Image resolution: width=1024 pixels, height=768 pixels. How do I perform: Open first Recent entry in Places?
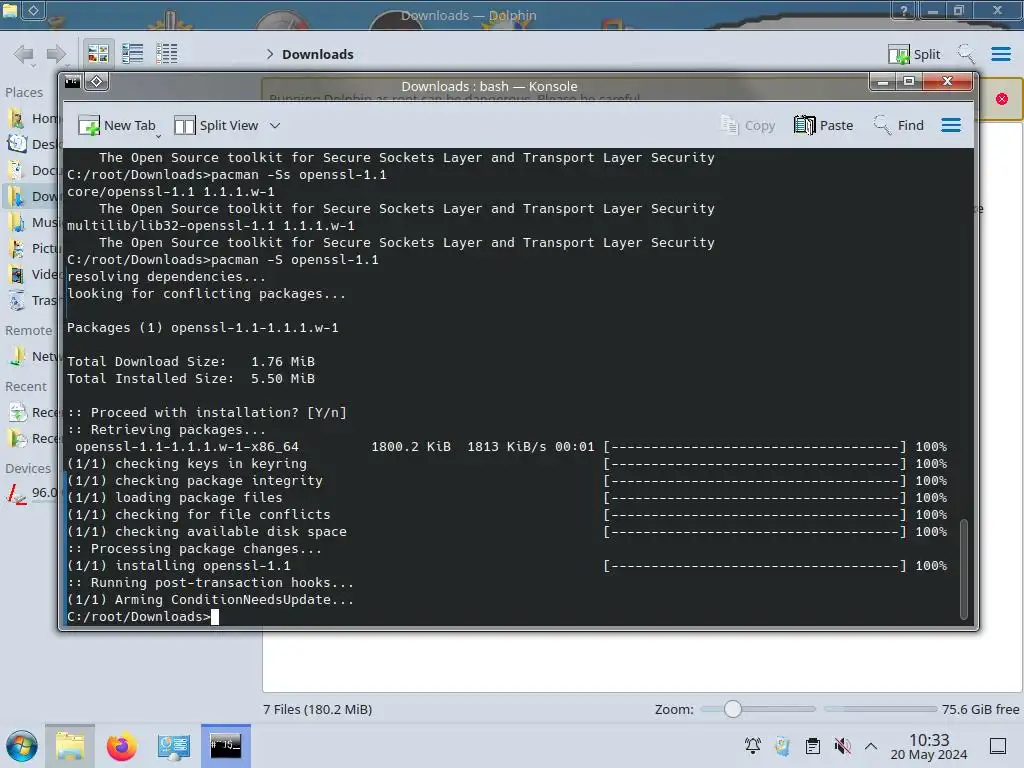pos(31,413)
